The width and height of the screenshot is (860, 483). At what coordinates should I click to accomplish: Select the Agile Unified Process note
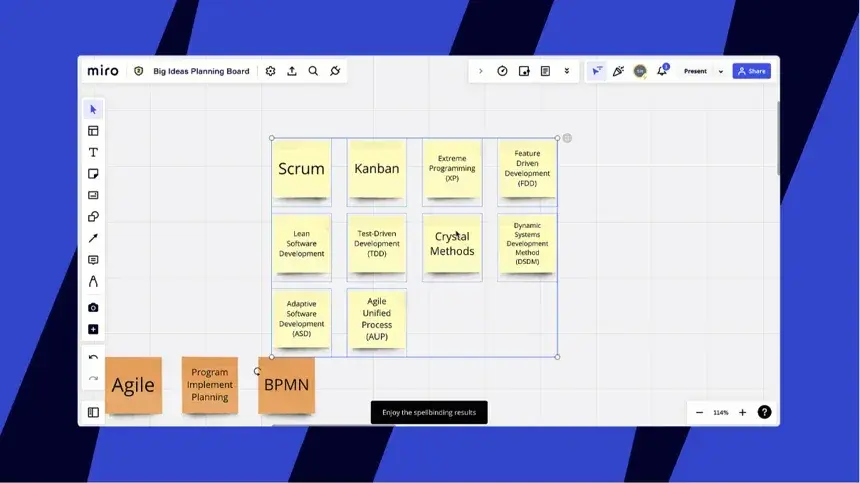point(377,319)
